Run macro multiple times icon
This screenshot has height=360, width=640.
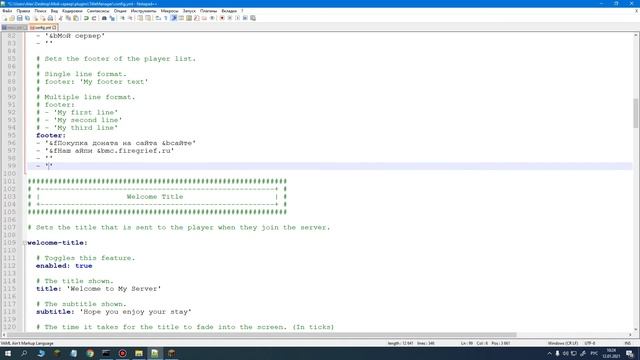pyautogui.click(x=245, y=18)
